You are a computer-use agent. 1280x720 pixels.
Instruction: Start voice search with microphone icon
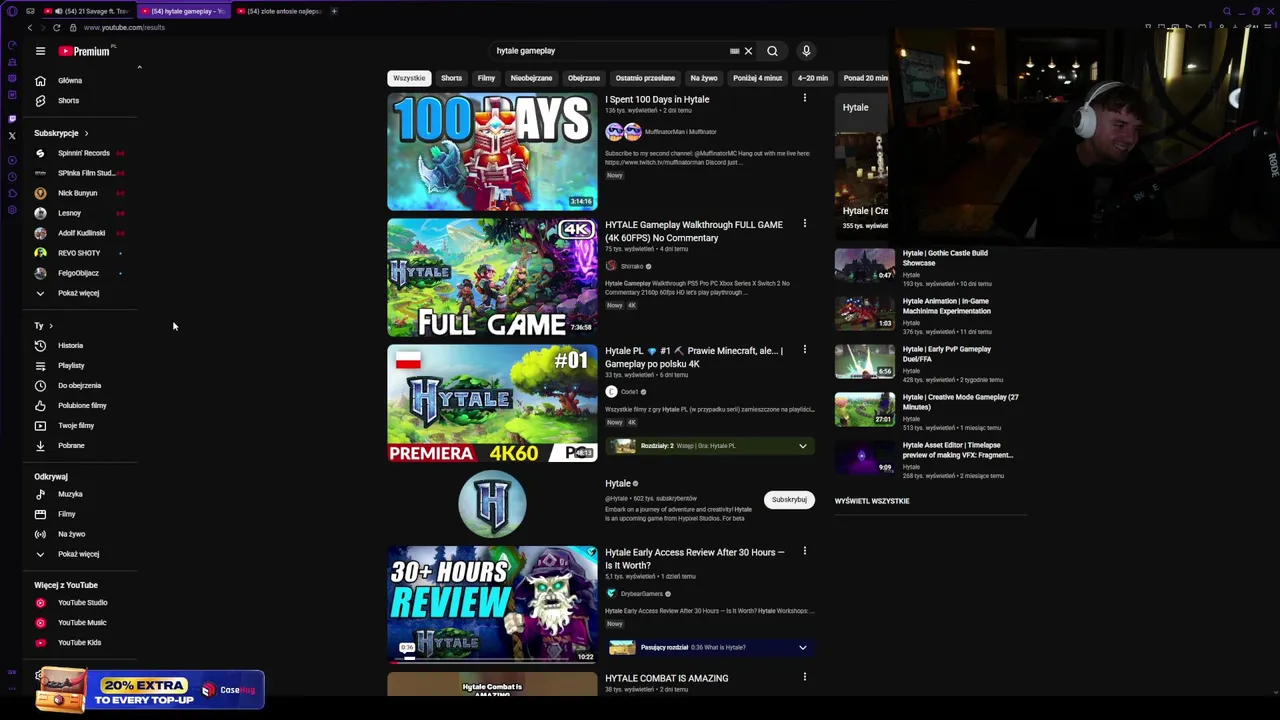coord(806,51)
